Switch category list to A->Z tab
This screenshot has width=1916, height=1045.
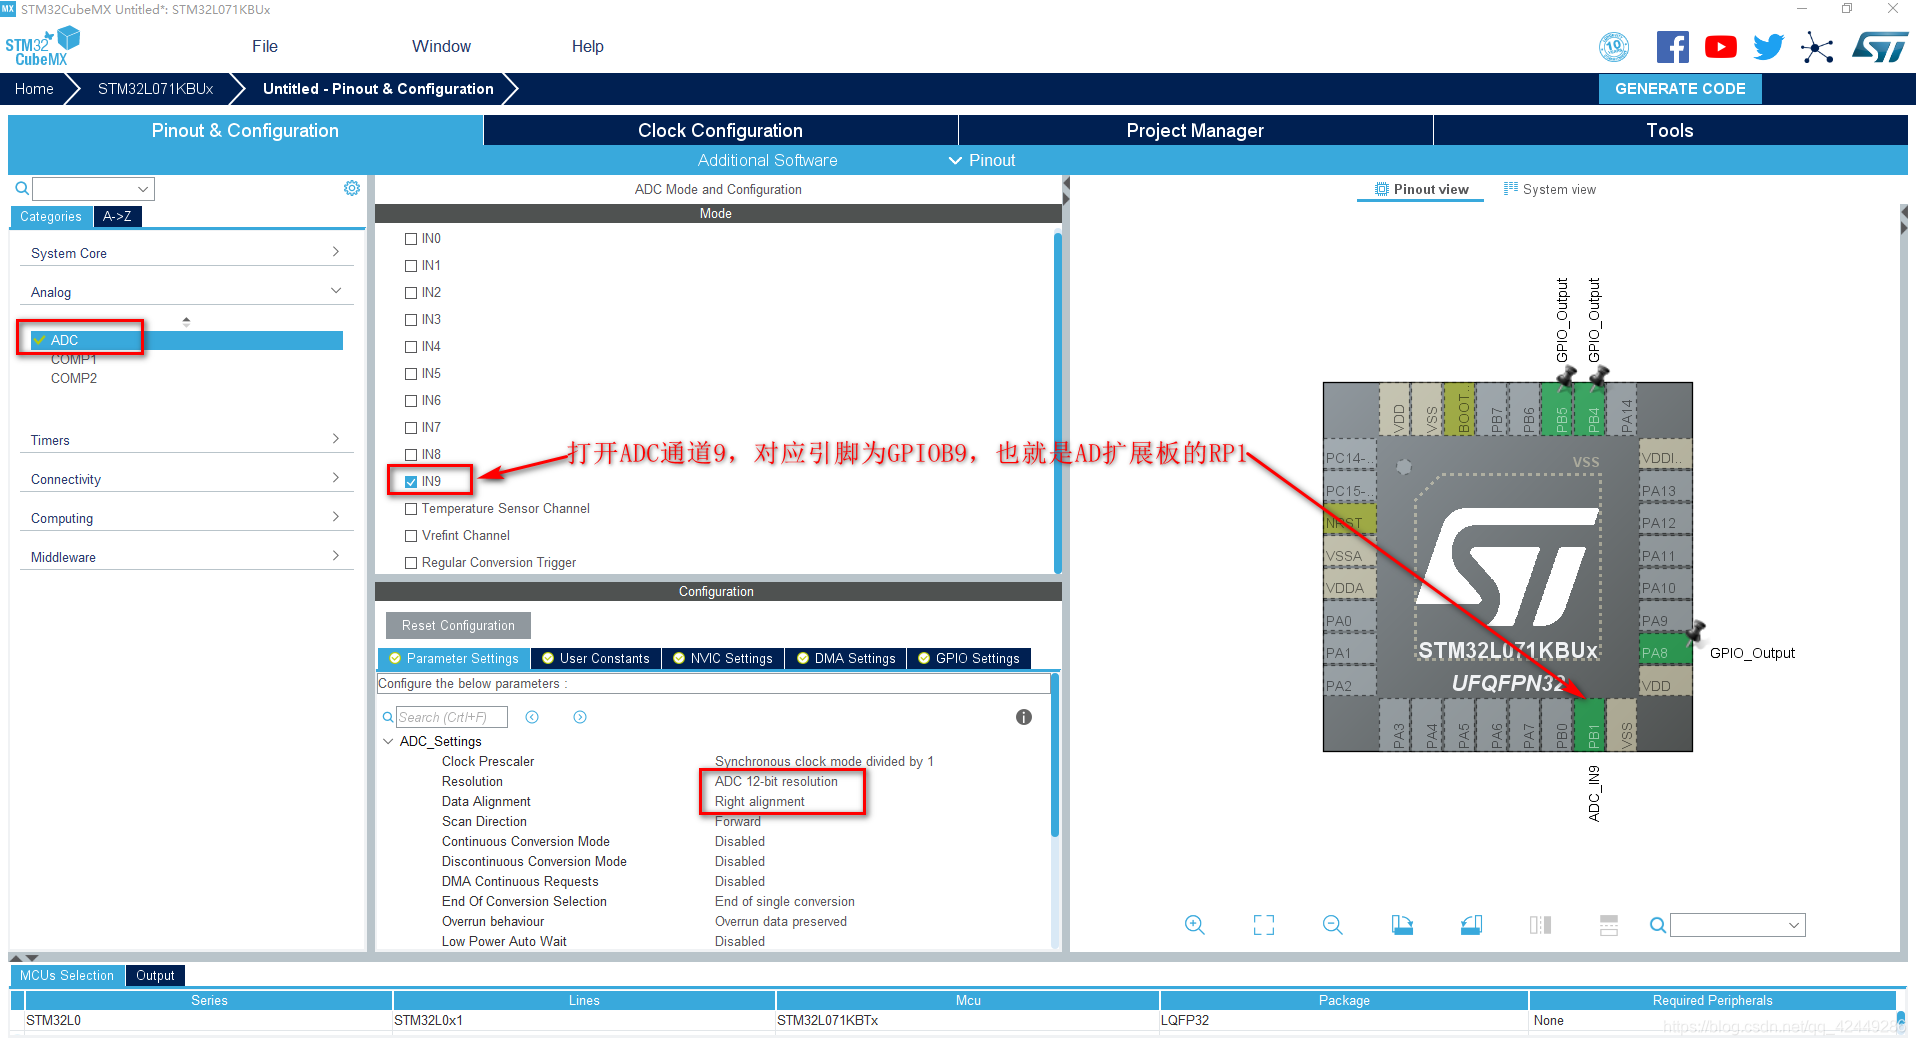click(117, 216)
